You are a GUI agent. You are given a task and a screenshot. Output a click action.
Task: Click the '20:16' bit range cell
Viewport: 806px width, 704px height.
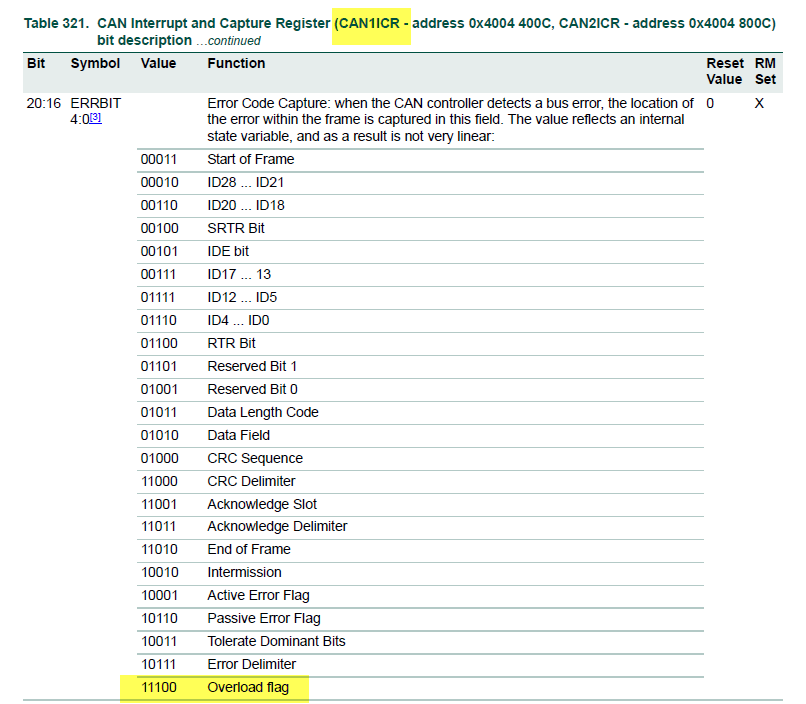44,103
